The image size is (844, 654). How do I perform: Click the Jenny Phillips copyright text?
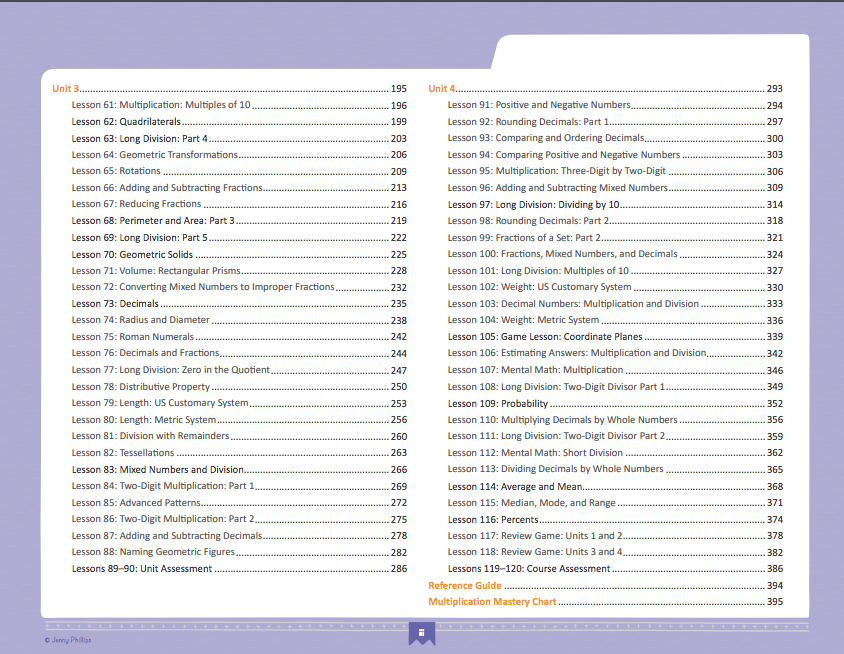tap(69, 640)
